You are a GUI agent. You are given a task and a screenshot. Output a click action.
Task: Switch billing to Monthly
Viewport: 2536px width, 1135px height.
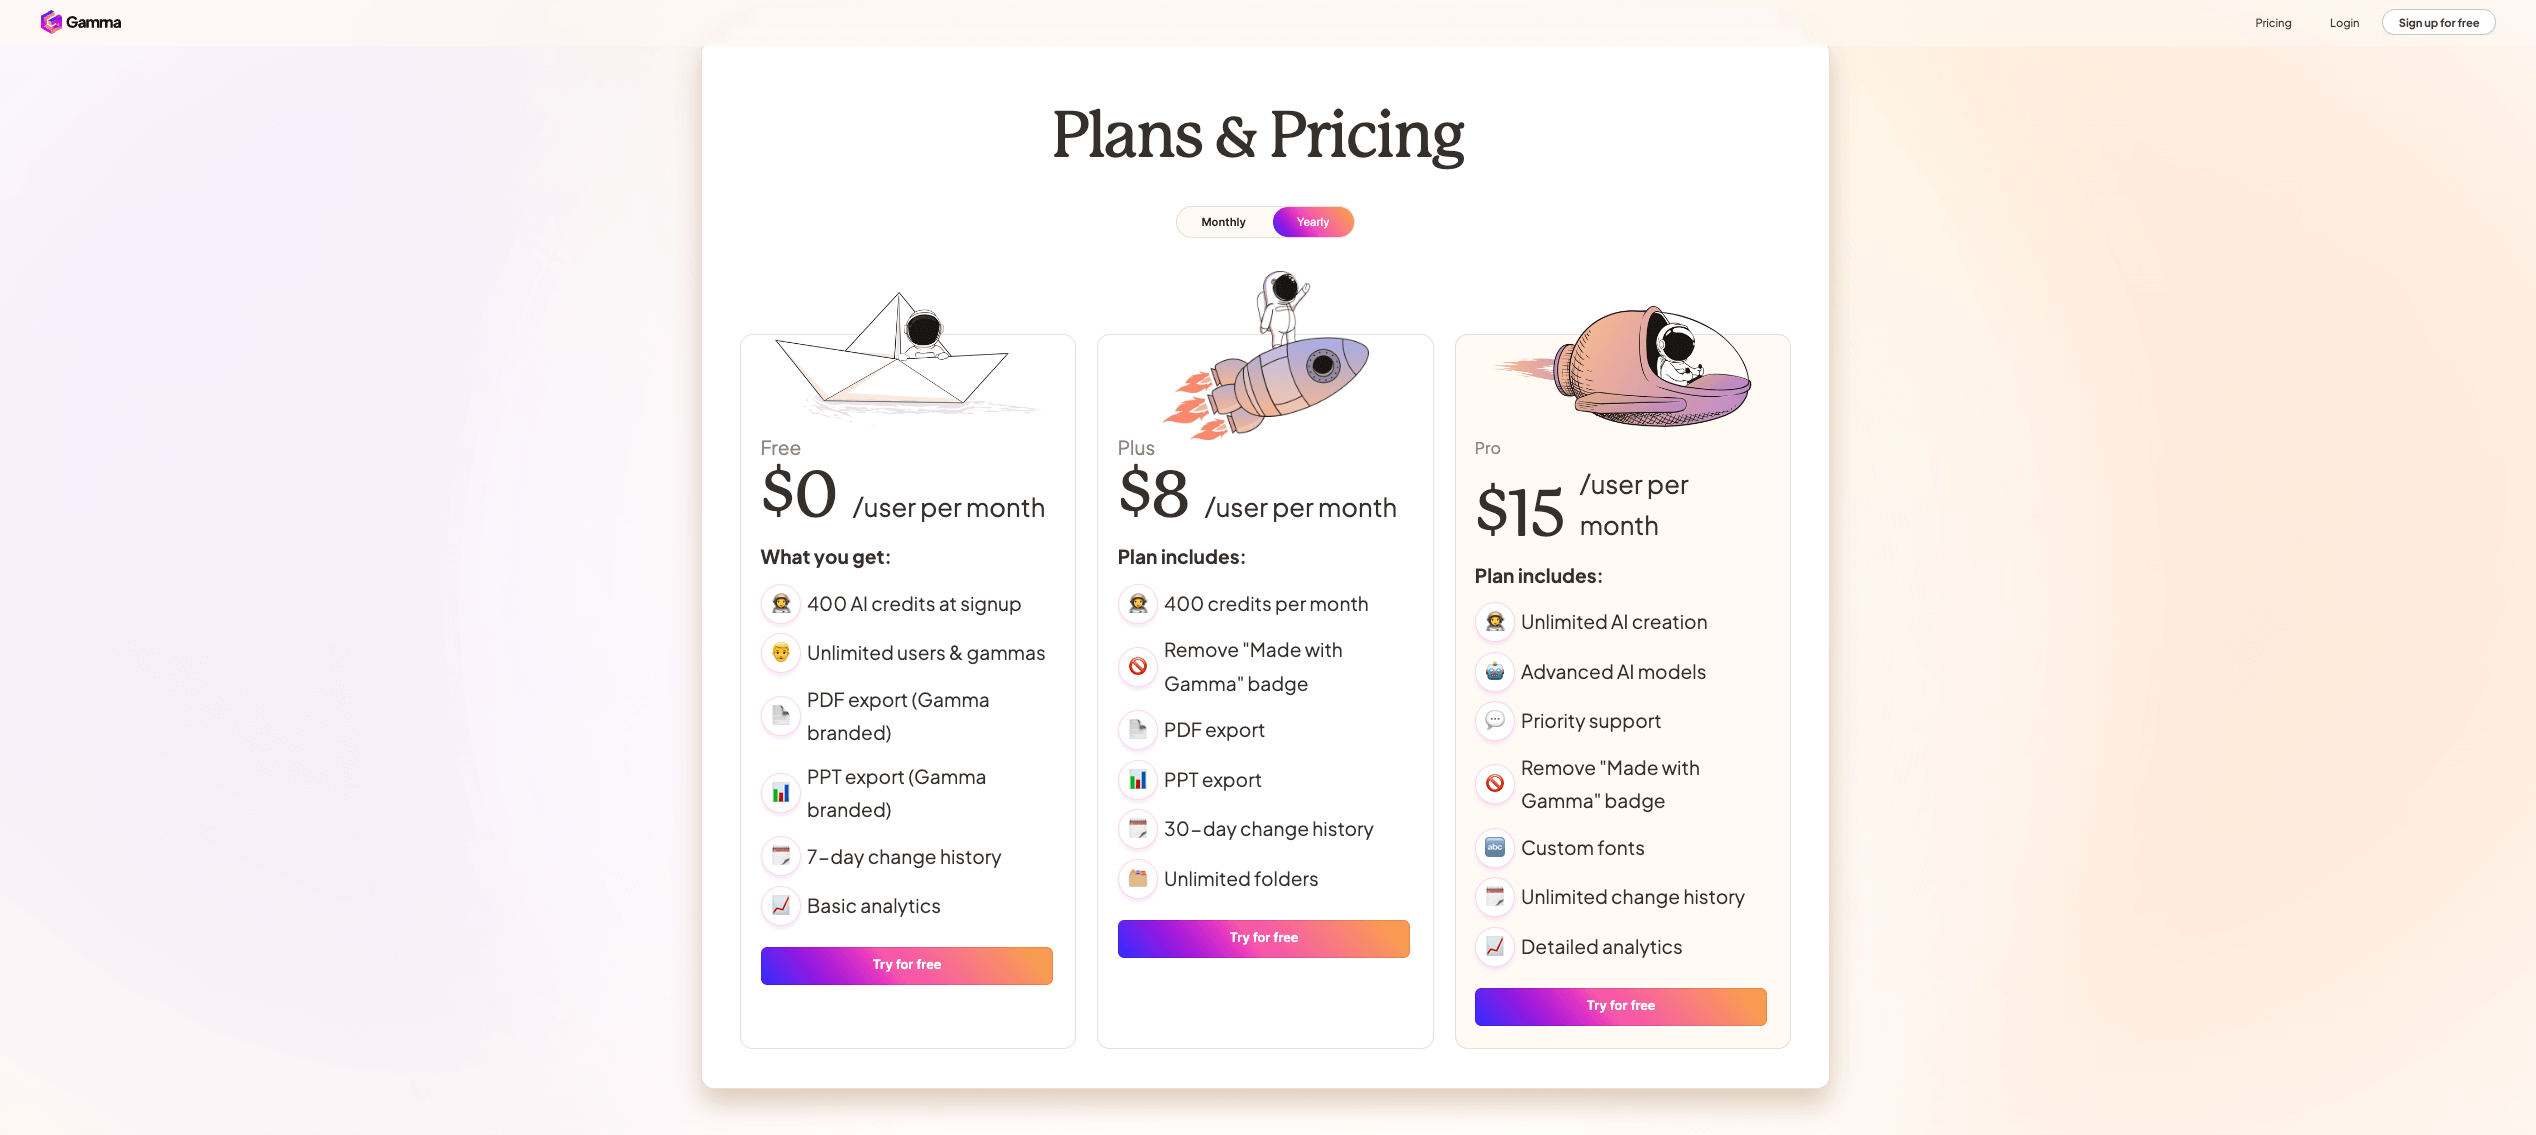pos(1223,222)
